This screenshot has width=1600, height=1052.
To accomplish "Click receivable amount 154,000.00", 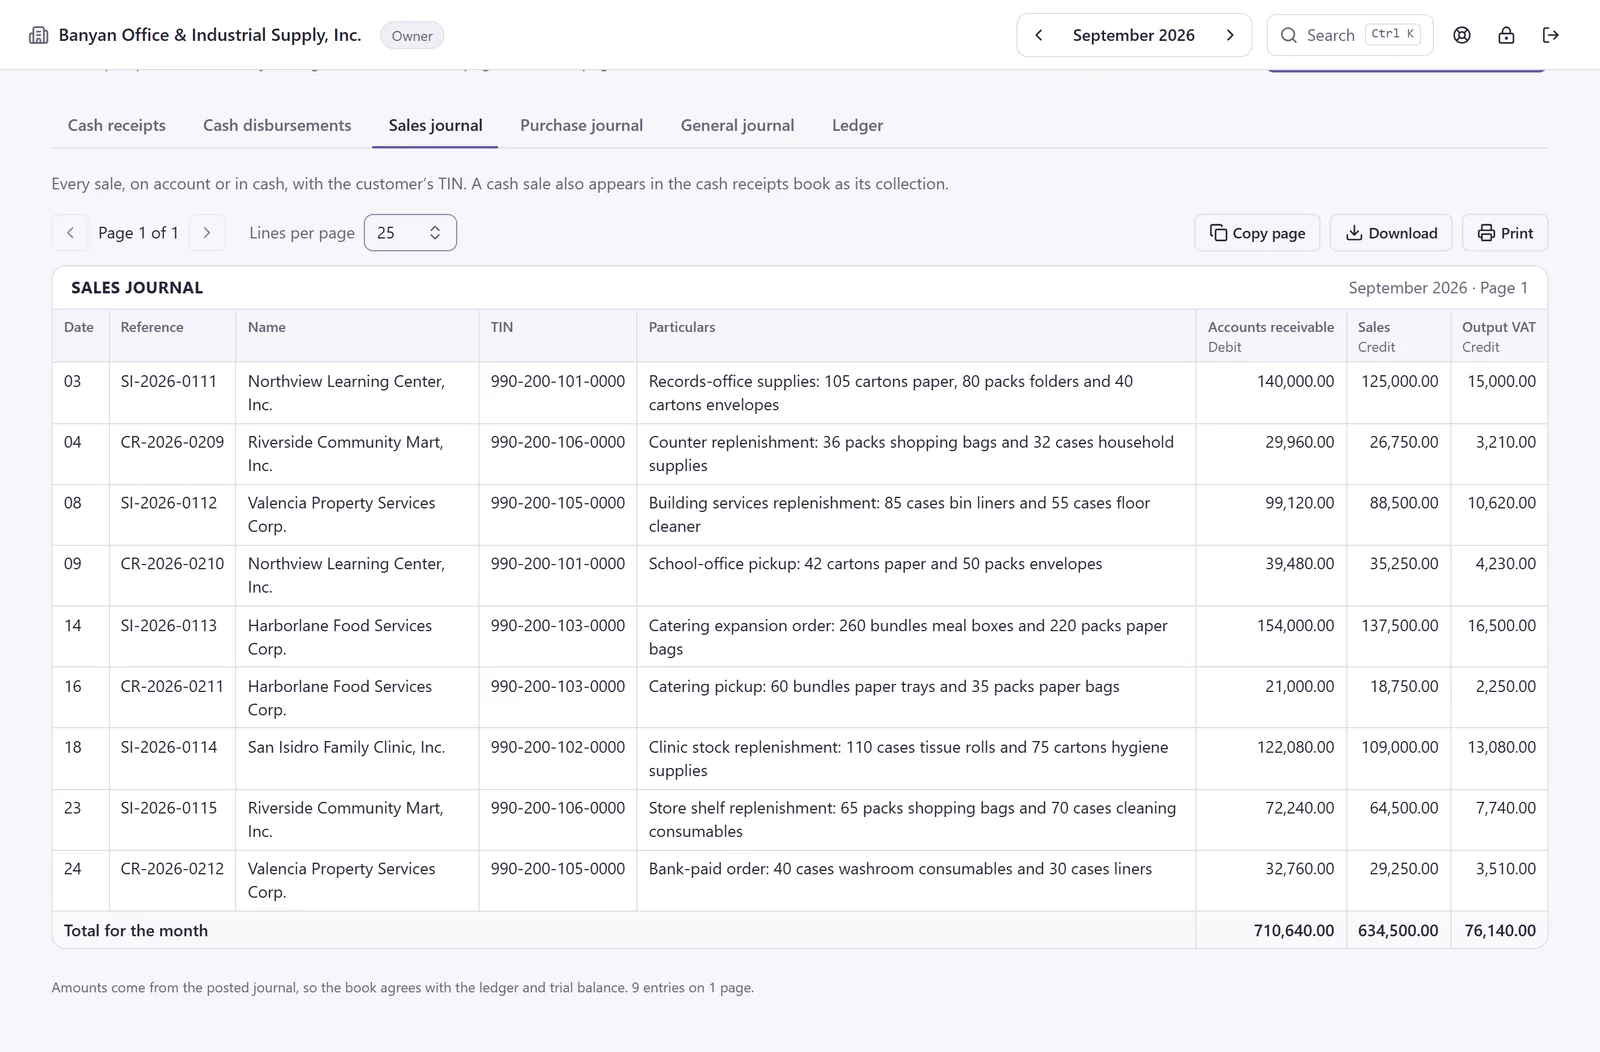I will pyautogui.click(x=1295, y=626).
